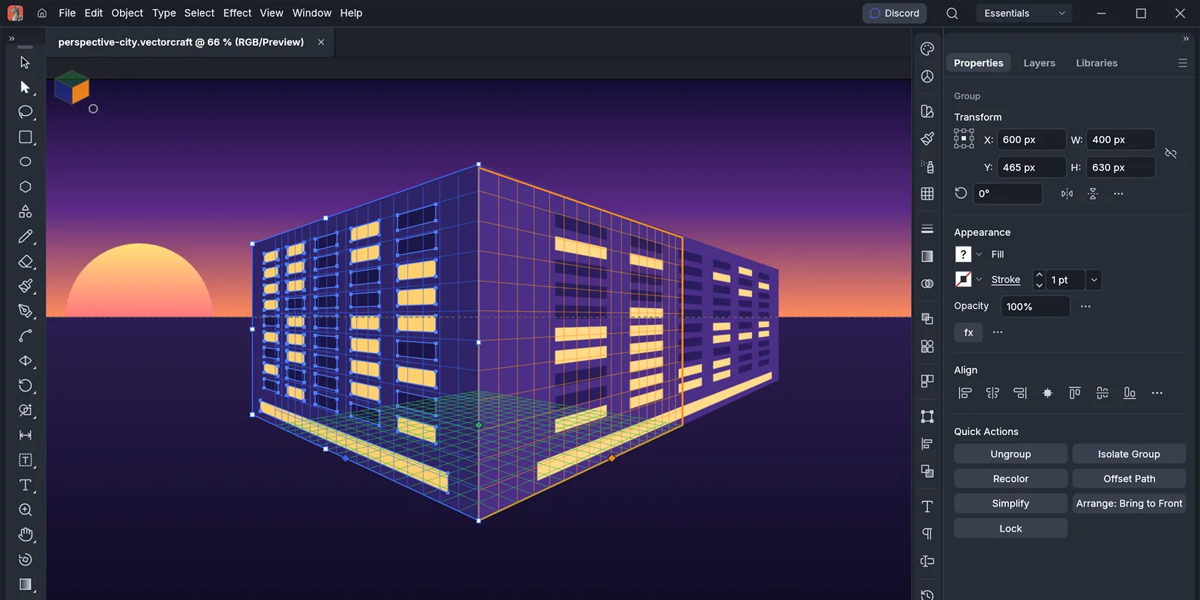Select the Direct Selection tool
Screen dimensions: 1200x600
click(x=26, y=87)
